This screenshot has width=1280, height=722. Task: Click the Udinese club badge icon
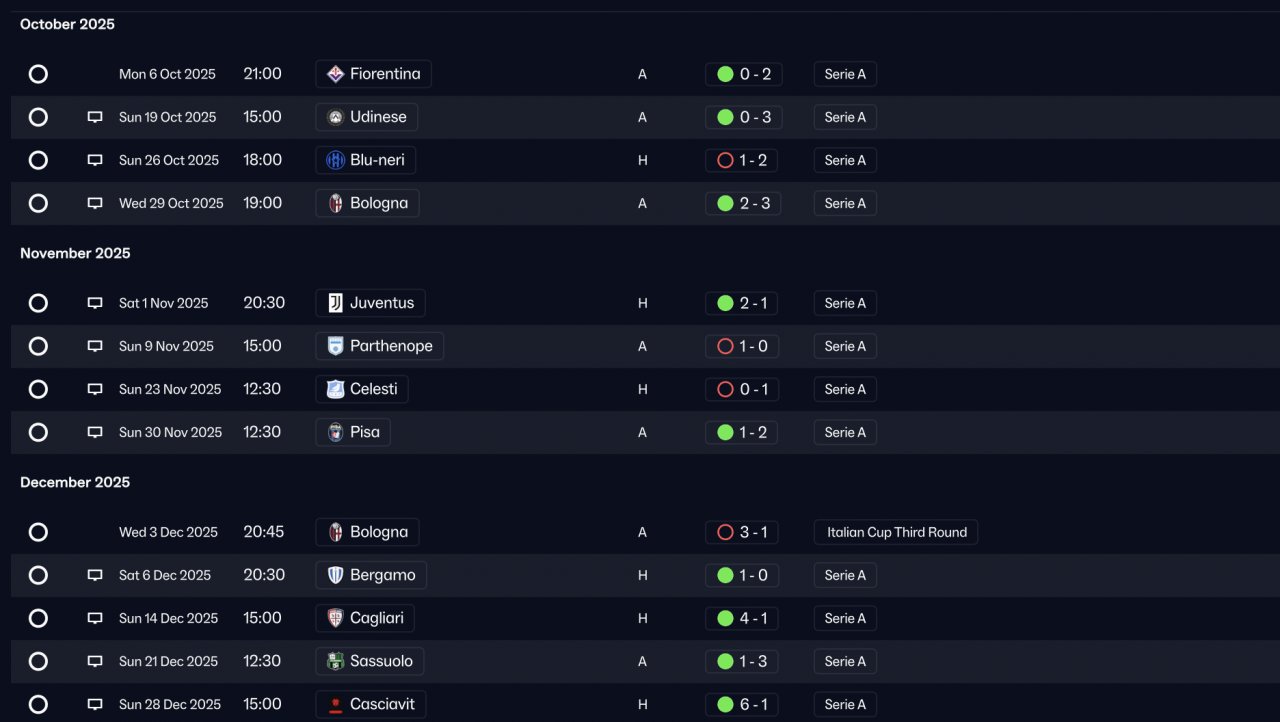(336, 117)
